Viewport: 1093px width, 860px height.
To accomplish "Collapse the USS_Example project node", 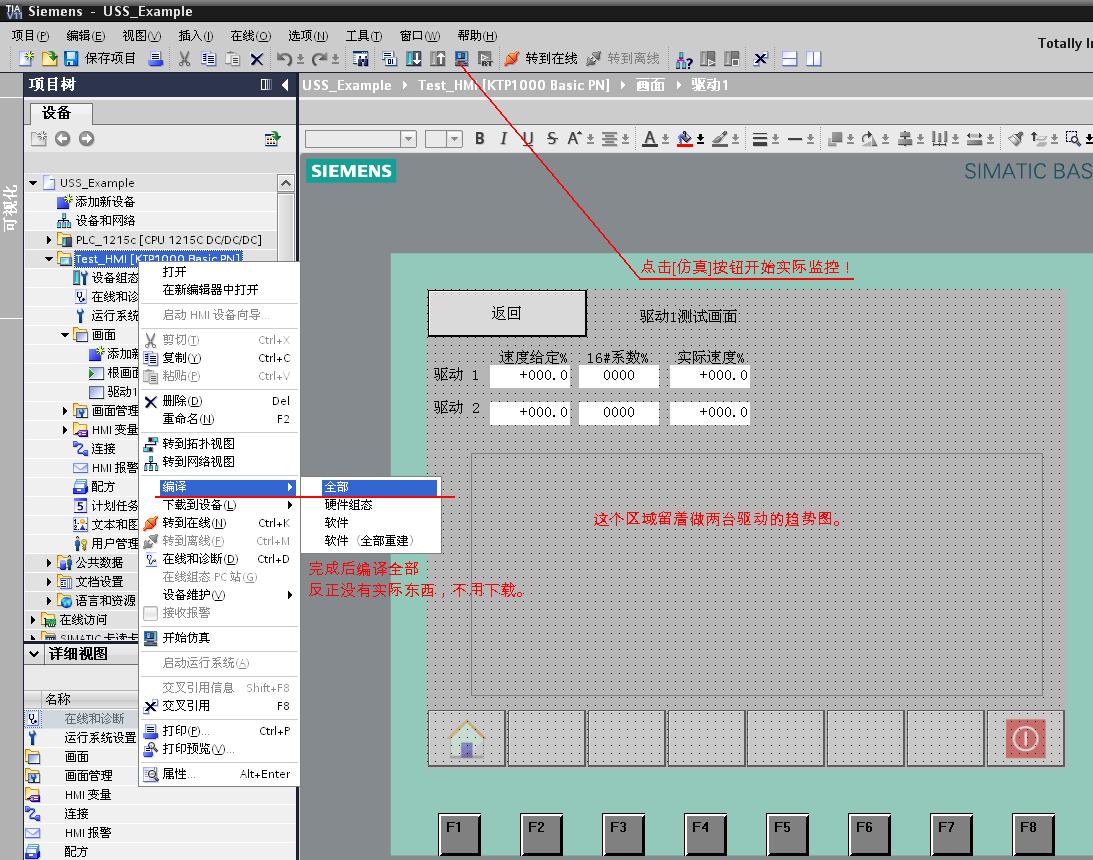I will (33, 183).
